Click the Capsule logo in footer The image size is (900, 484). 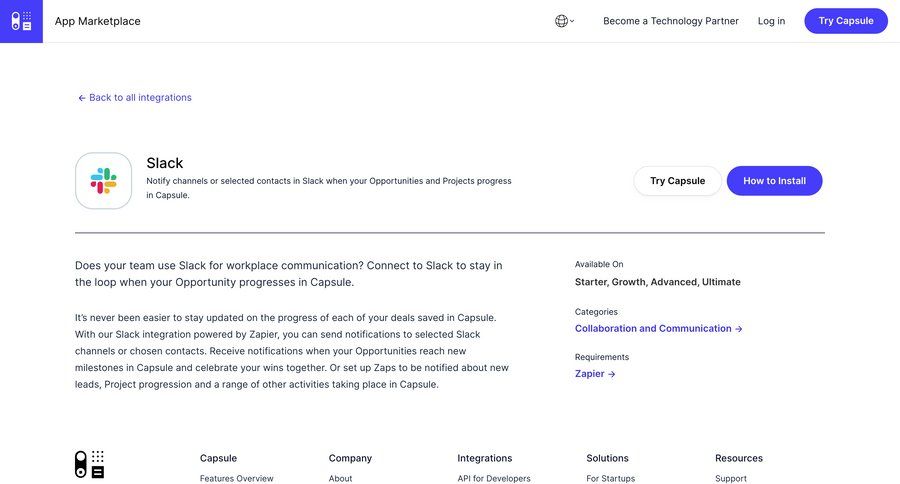pyautogui.click(x=89, y=464)
